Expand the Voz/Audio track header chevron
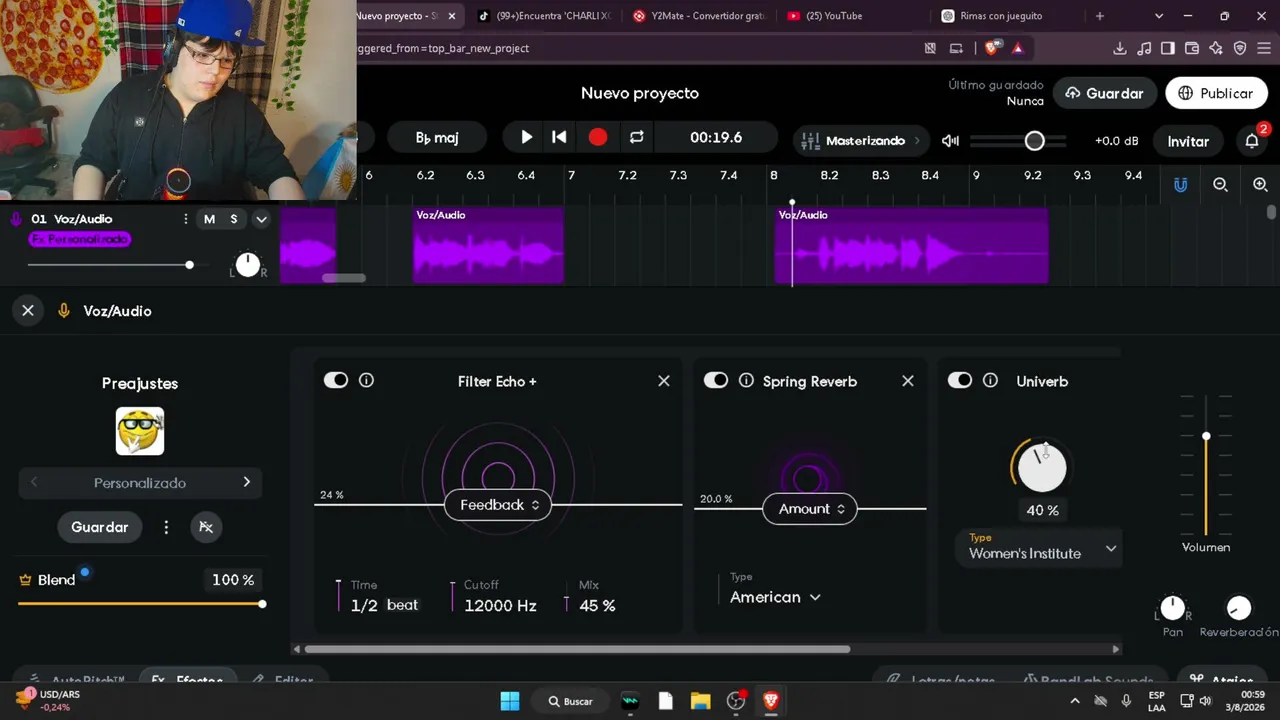This screenshot has height=720, width=1280. coord(261,219)
